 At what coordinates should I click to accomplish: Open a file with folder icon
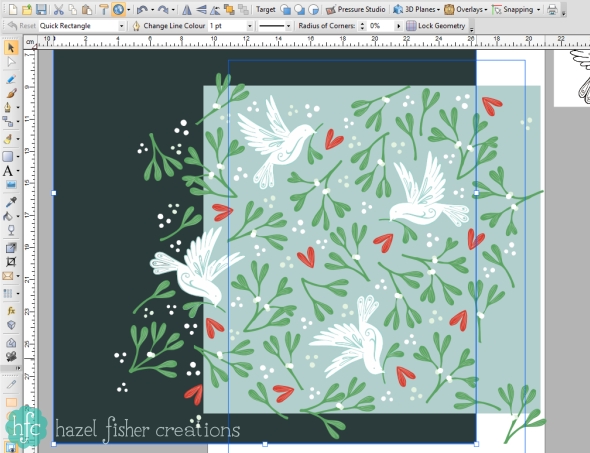27,9
